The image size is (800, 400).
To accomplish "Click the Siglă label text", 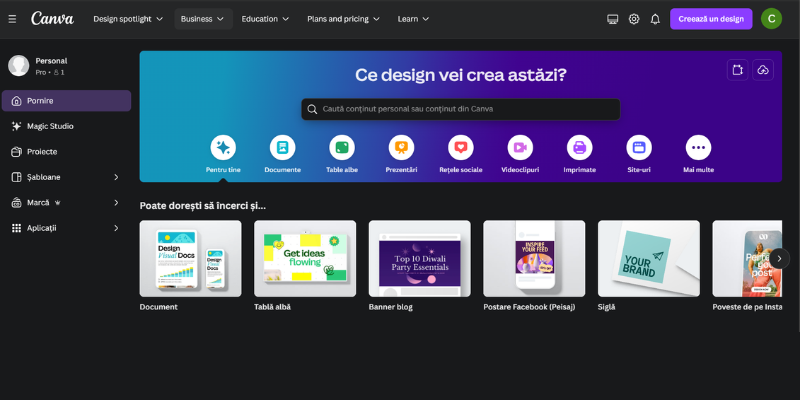I will (x=607, y=307).
